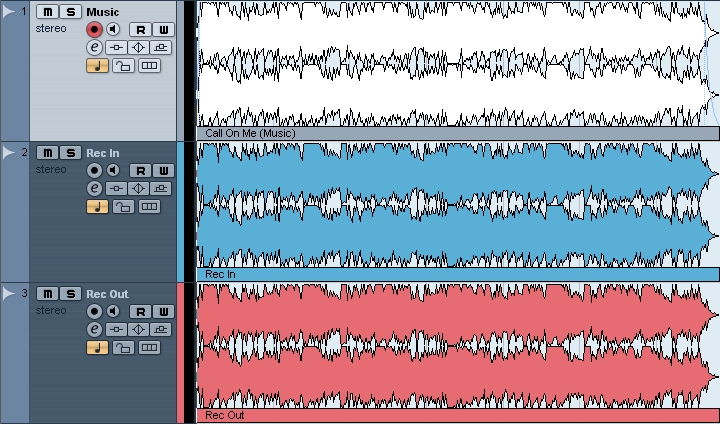Viewport: 720px width, 424px height.
Task: Enable Read automation on Rec In track
Action: click(x=141, y=170)
